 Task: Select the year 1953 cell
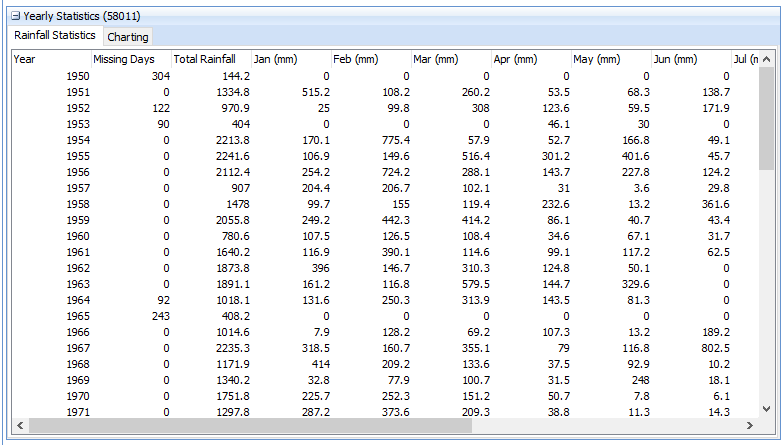coord(78,124)
